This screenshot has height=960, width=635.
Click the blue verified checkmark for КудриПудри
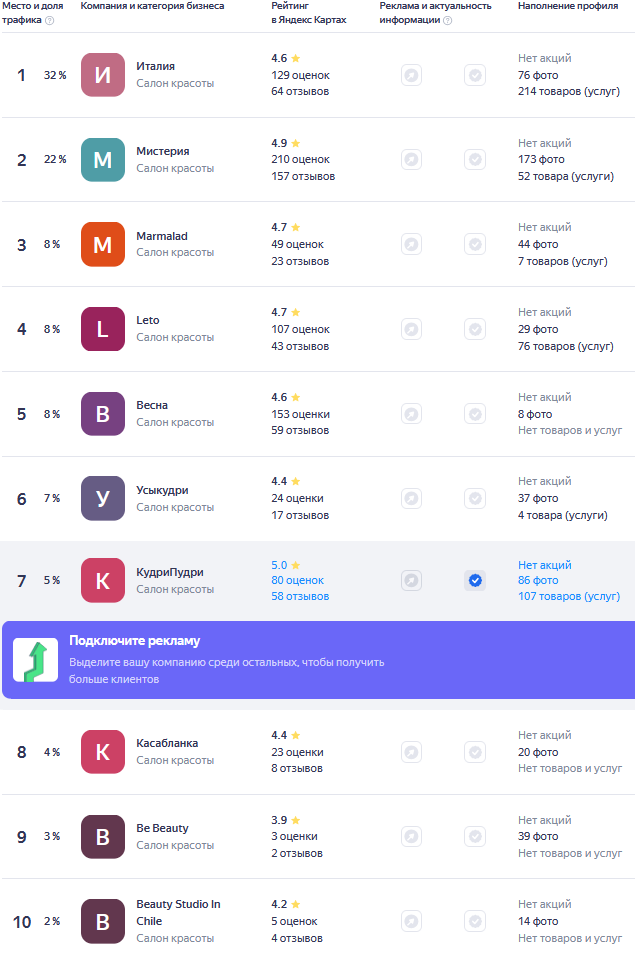[475, 580]
